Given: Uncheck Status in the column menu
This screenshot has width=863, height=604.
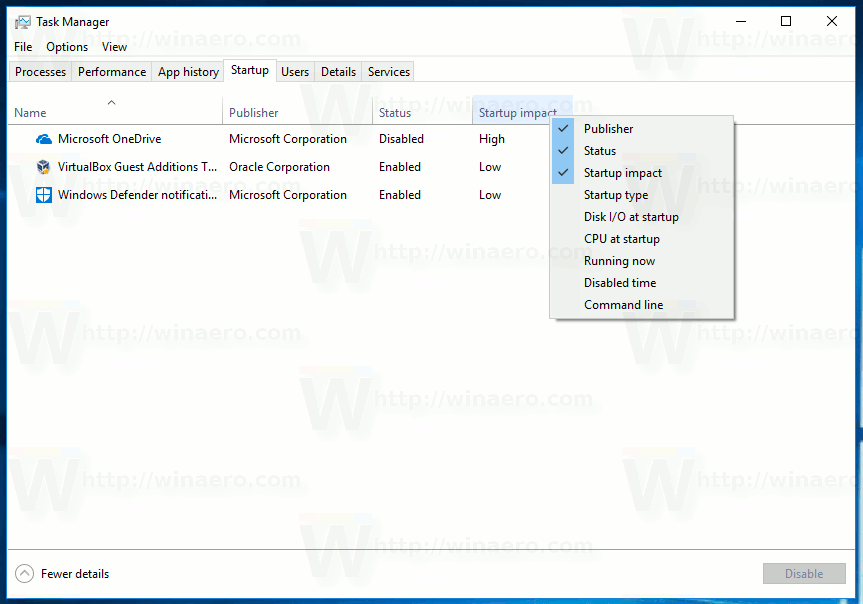Looking at the screenshot, I should click(600, 150).
